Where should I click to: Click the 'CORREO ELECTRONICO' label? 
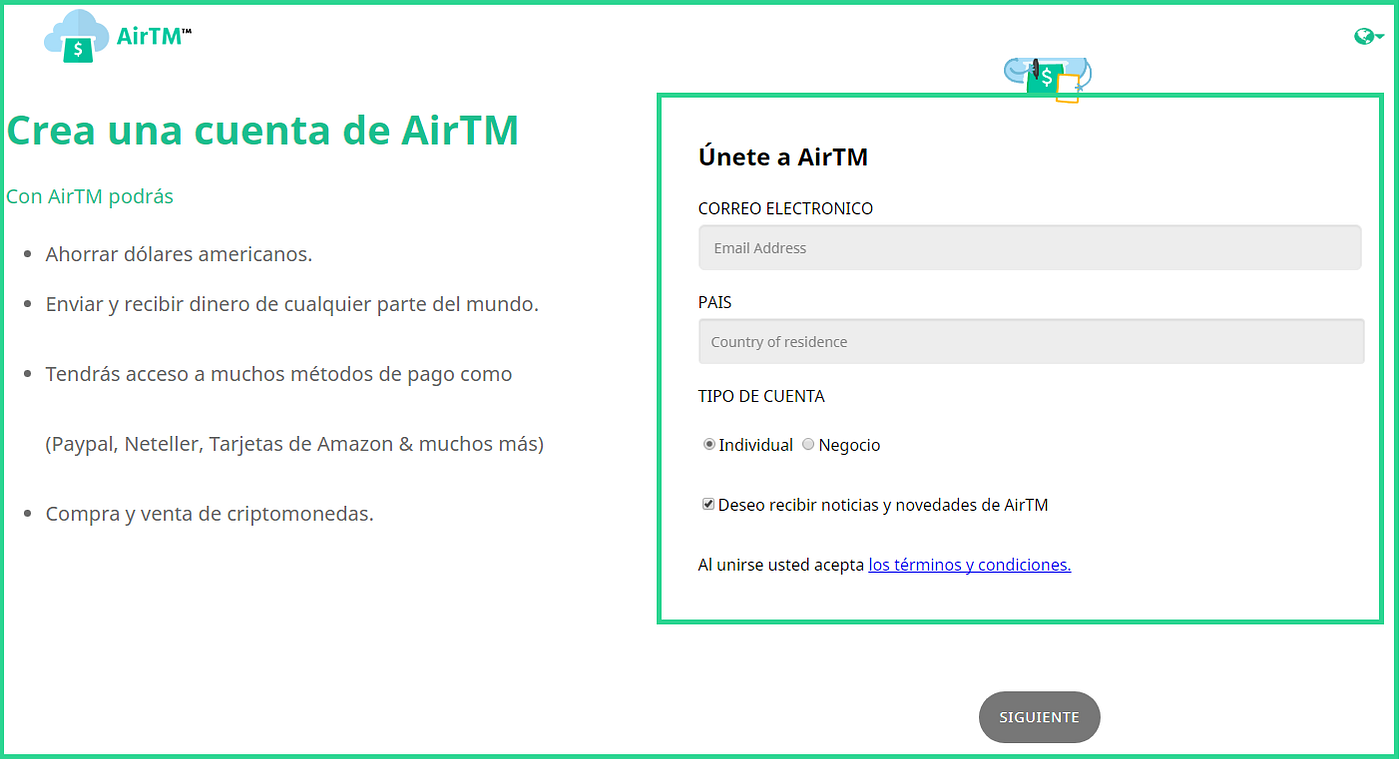[x=785, y=209]
